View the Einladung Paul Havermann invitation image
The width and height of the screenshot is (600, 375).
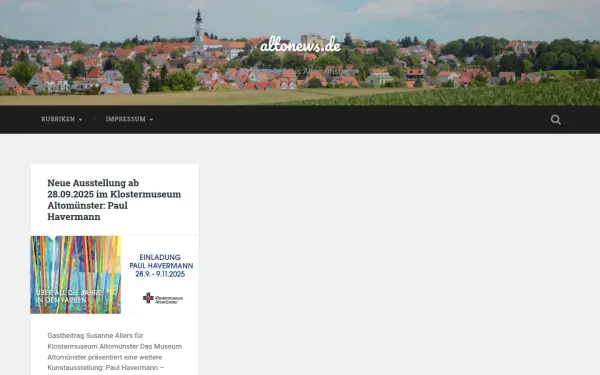pyautogui.click(x=114, y=275)
